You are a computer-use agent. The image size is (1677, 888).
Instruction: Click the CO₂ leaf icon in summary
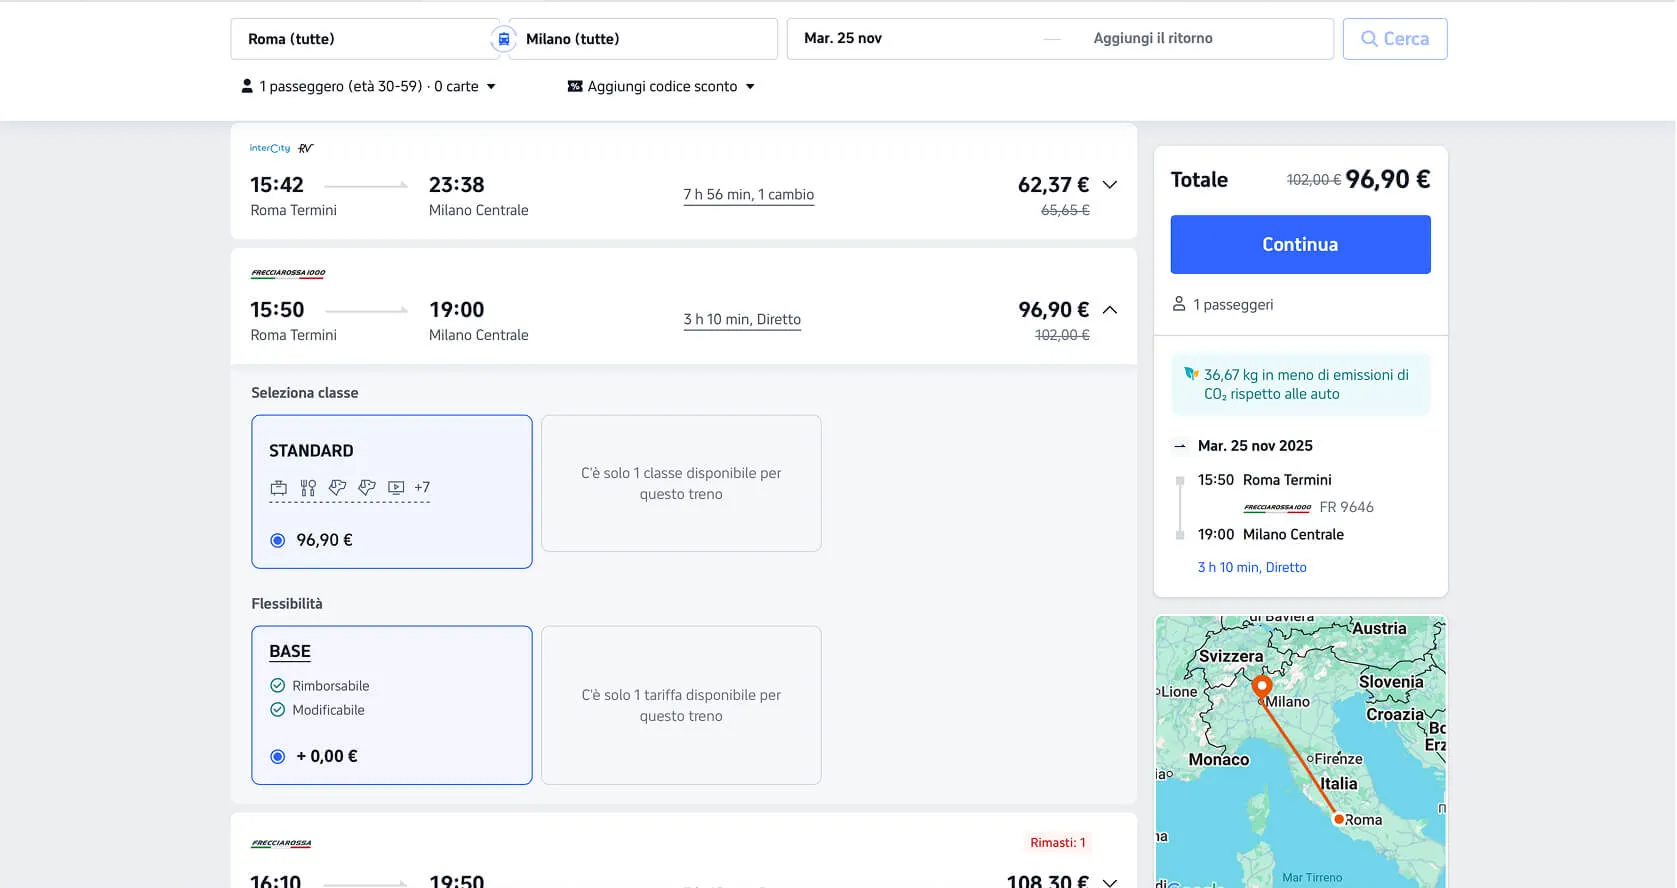1191,374
